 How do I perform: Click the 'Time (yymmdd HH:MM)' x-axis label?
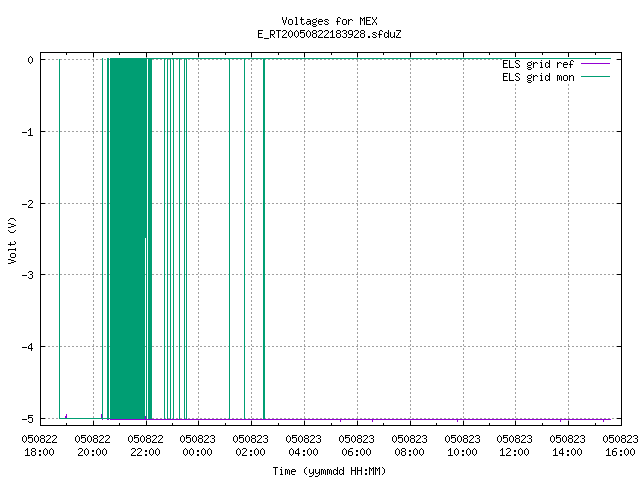[x=329, y=471]
